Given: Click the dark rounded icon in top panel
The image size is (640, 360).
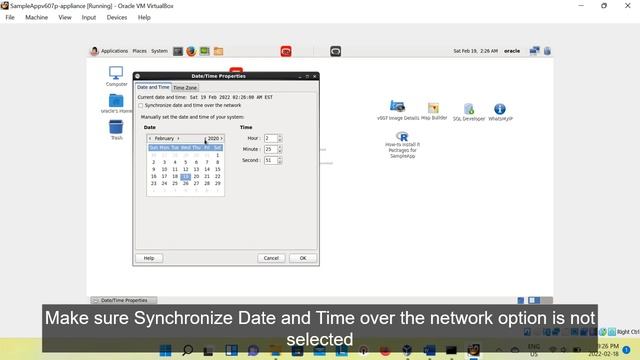Looking at the screenshot, I should 336,51.
